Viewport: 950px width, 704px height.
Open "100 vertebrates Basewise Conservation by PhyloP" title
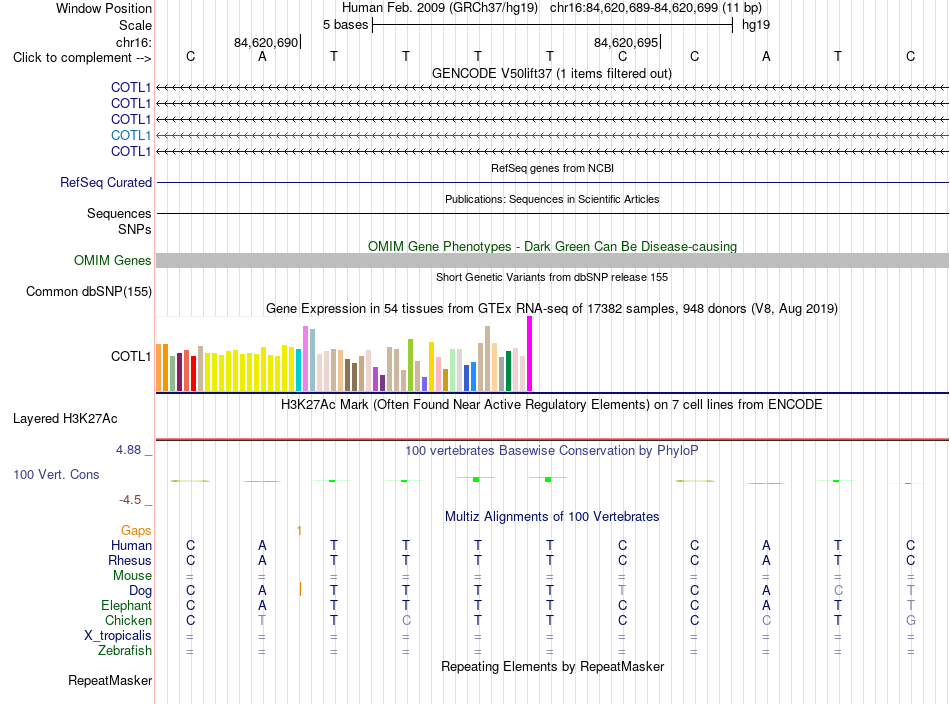tap(552, 451)
